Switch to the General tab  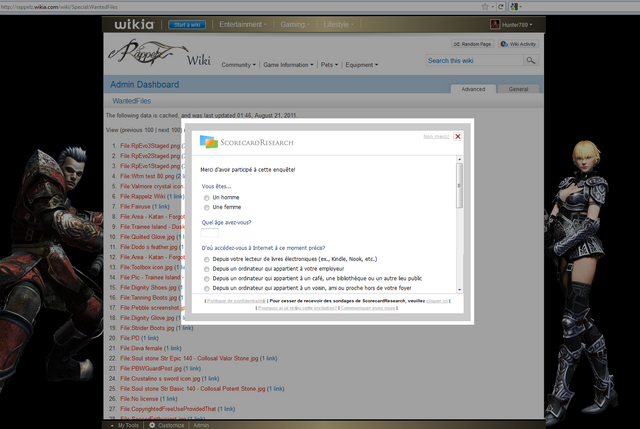coord(518,89)
